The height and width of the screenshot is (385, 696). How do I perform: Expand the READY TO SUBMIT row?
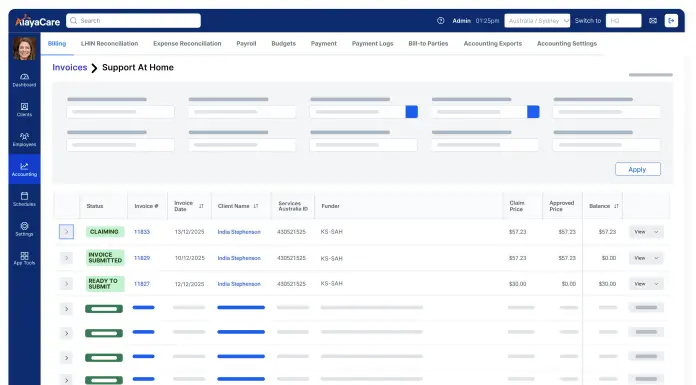pyautogui.click(x=66, y=283)
